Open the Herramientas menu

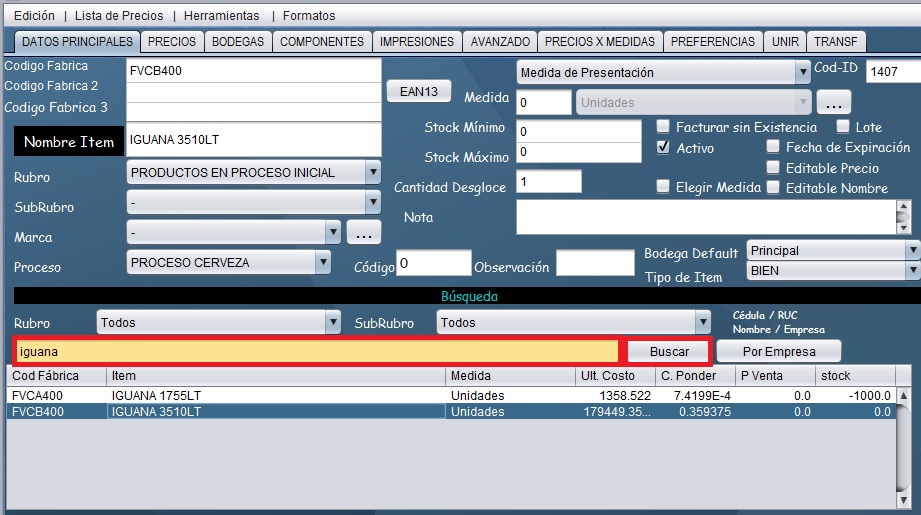(221, 16)
